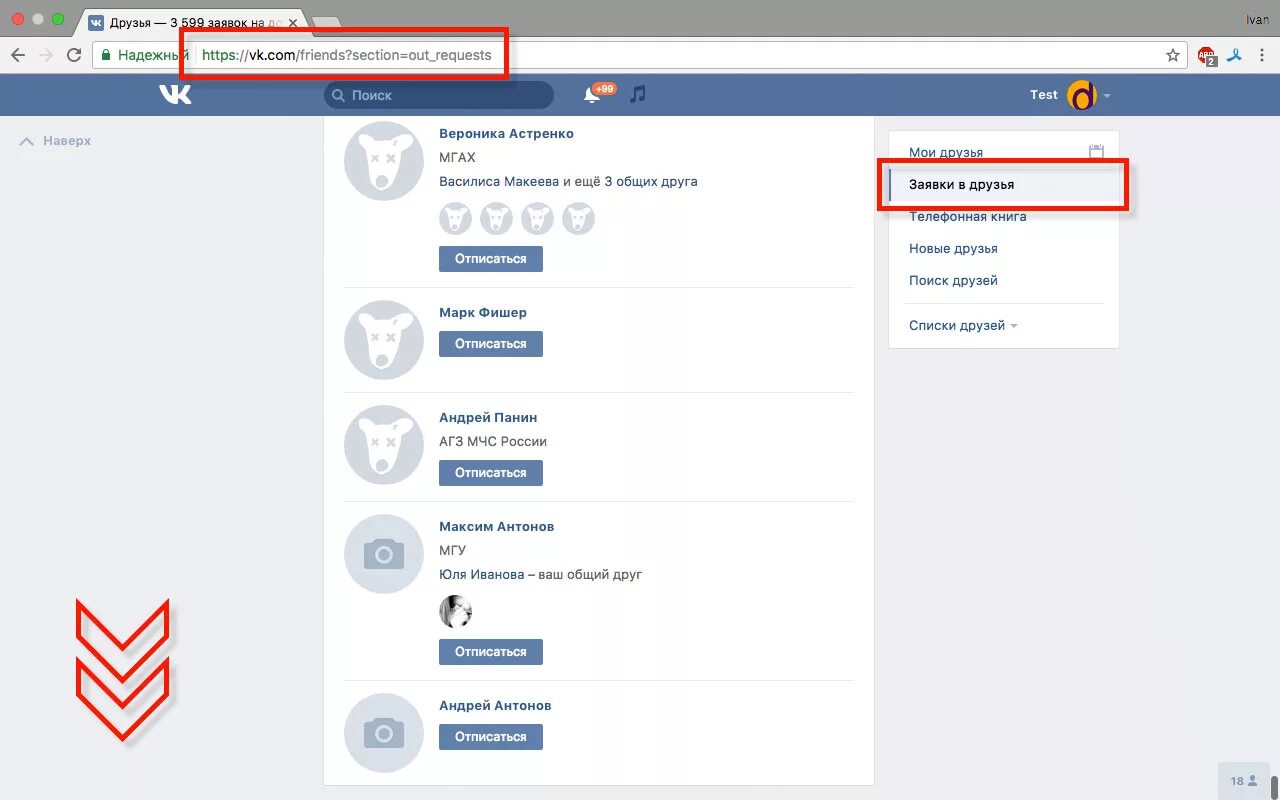This screenshot has width=1280, height=800.
Task: Click the Test profile avatar
Action: pos(1082,95)
